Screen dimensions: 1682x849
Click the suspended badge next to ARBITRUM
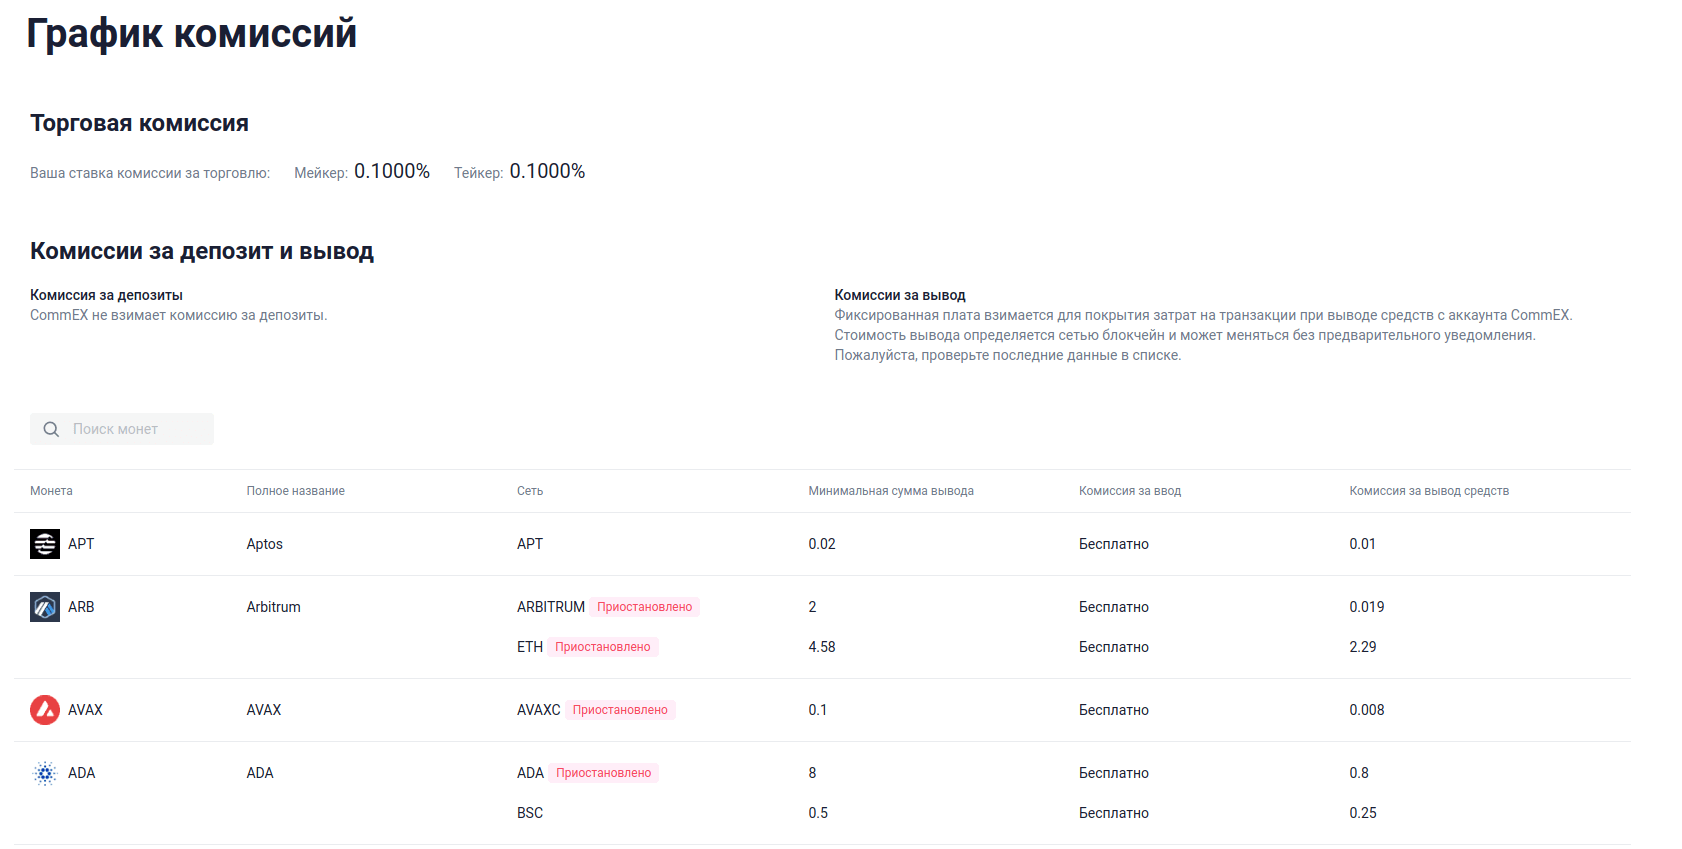pyautogui.click(x=644, y=607)
